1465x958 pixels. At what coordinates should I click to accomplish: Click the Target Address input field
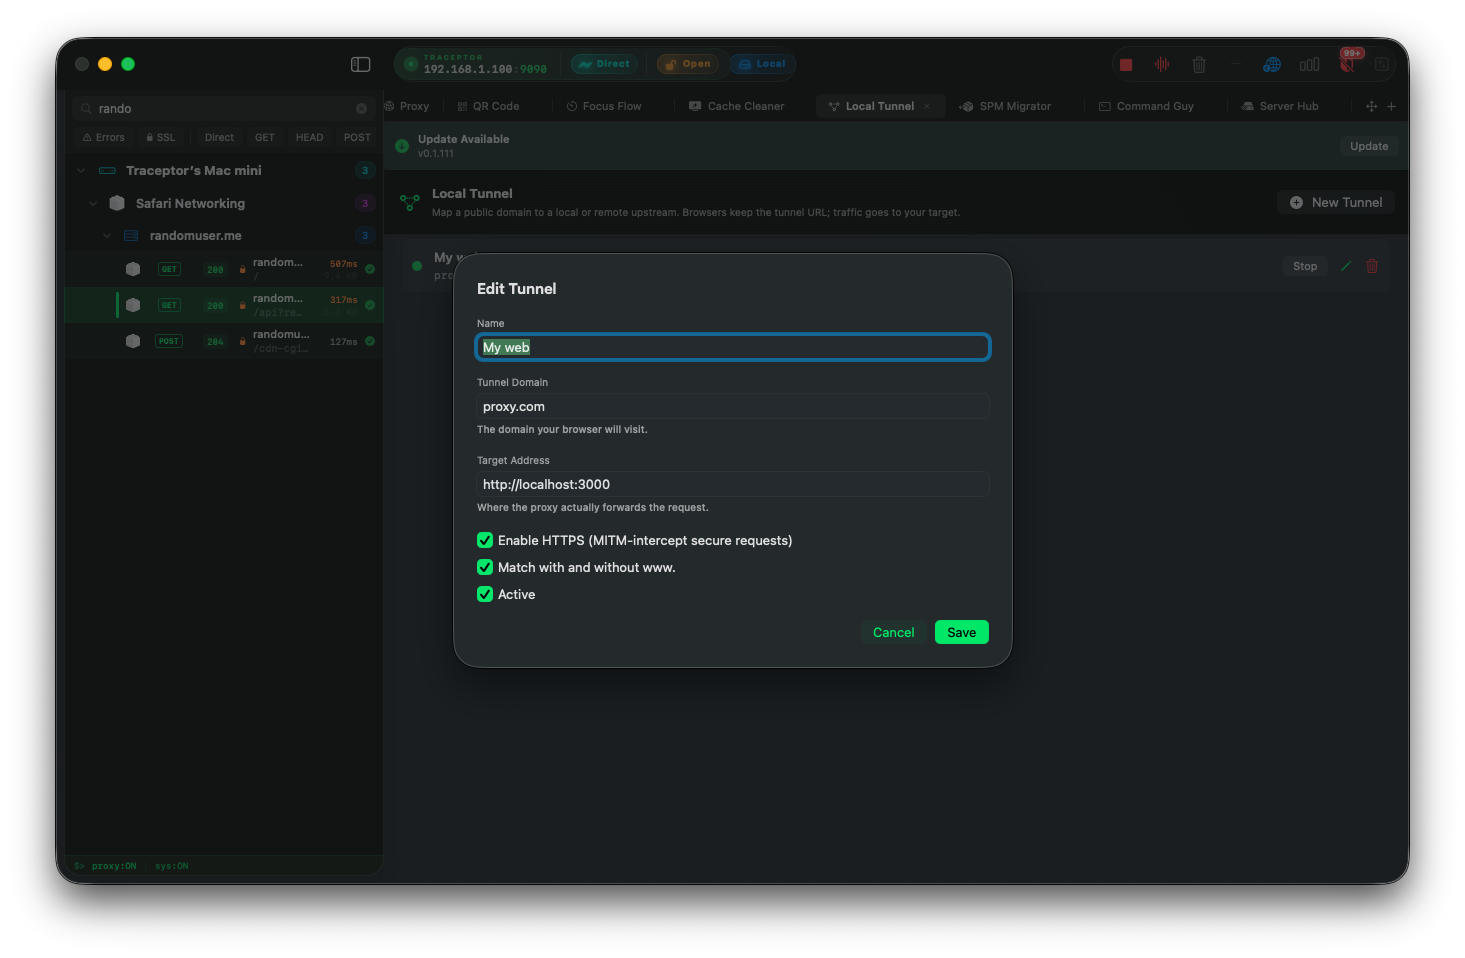point(733,484)
